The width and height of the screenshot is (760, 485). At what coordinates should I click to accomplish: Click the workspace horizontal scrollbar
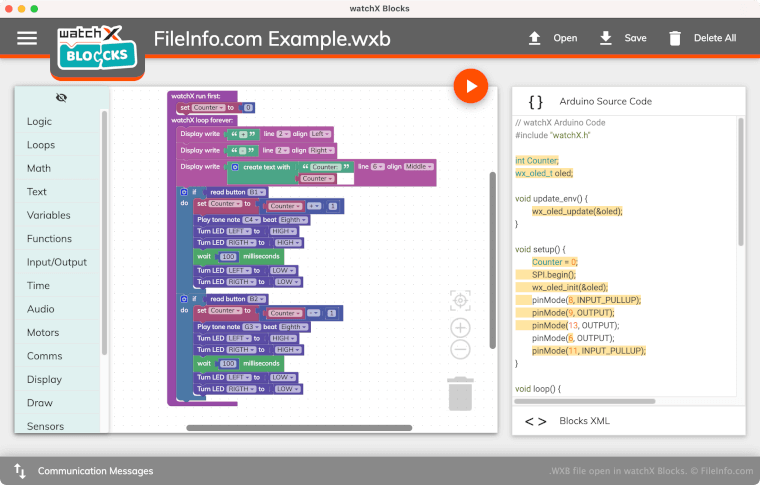[x=299, y=428]
